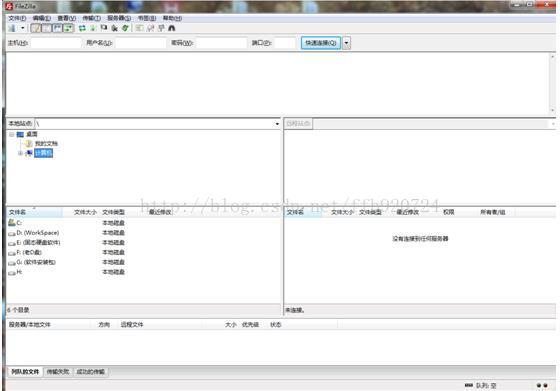Collapse the 桌面 desktop tree node
Viewport: 560px width, 391px height.
point(11,134)
